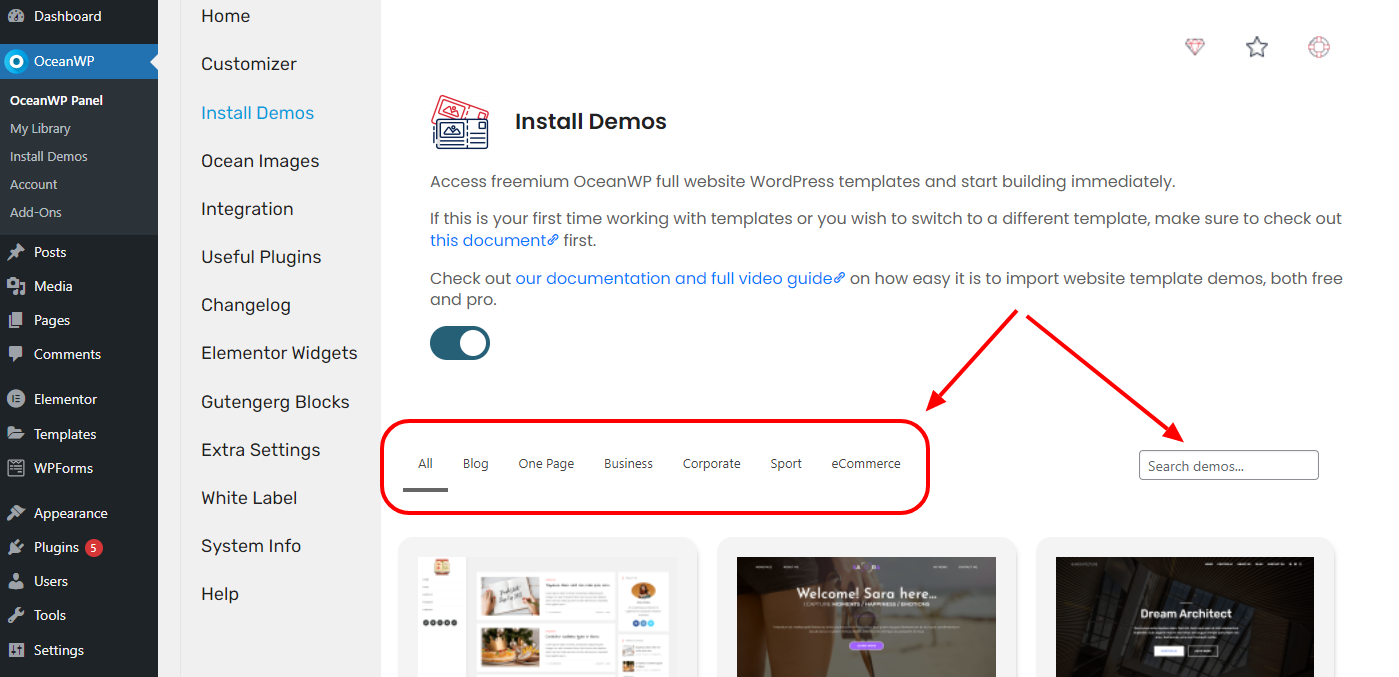Turn off the Install Demos toggle switch
The height and width of the screenshot is (677, 1399).
(460, 343)
